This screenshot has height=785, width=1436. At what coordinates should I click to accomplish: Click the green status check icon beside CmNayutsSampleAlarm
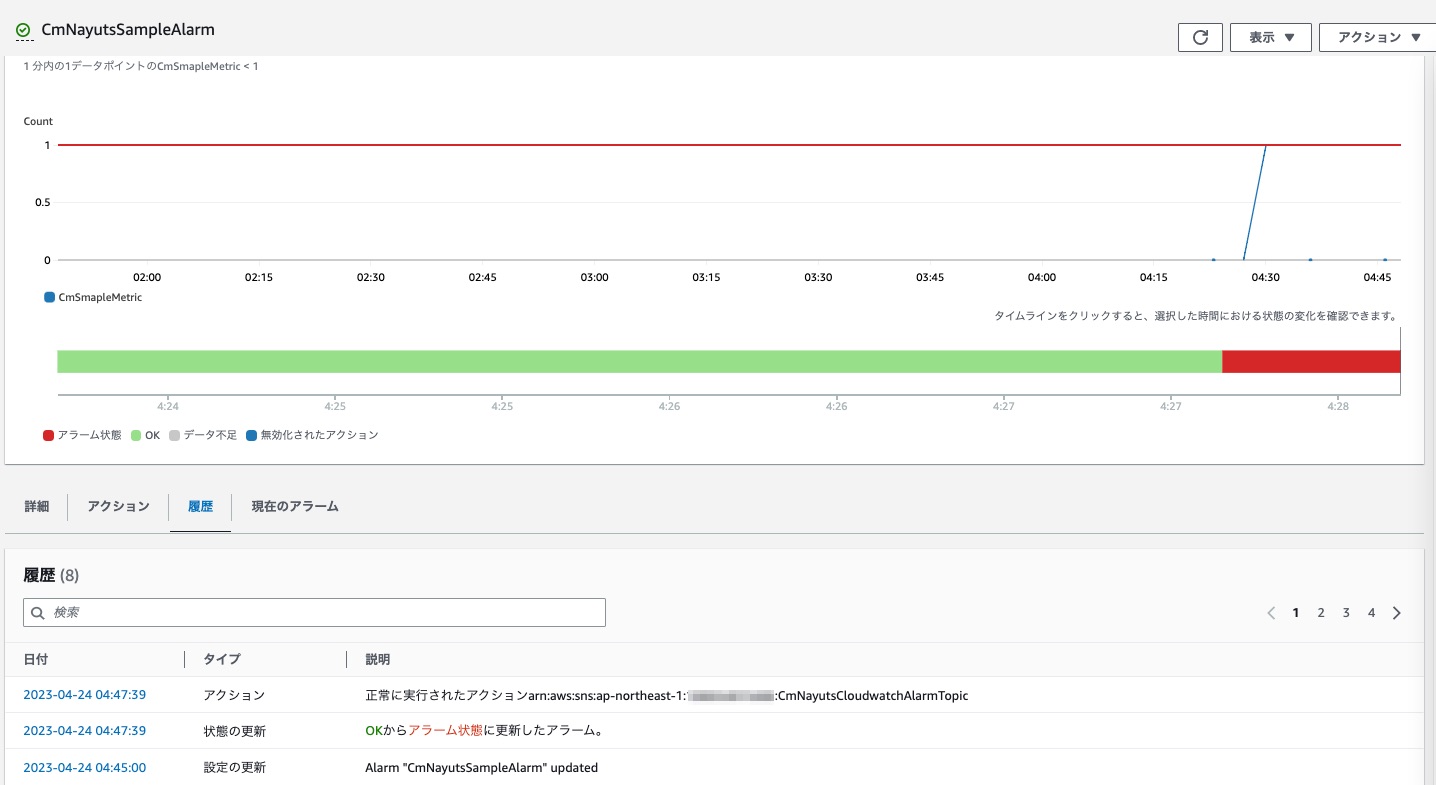[x=22, y=29]
